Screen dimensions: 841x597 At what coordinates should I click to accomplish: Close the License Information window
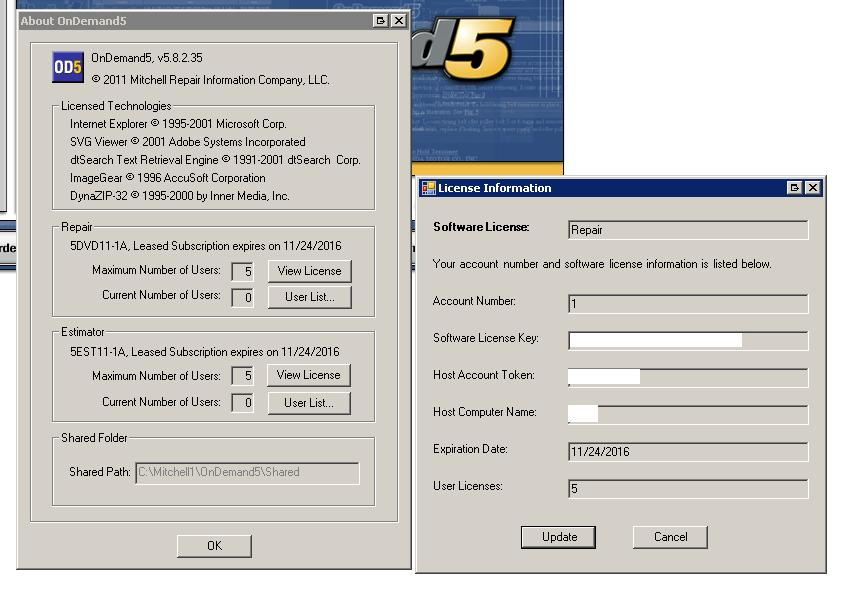[812, 188]
